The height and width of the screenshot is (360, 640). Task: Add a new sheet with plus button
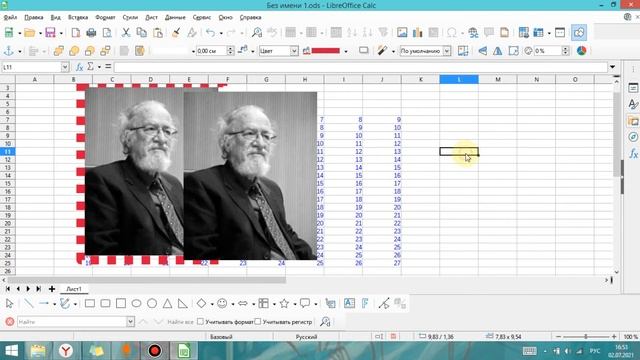[52, 289]
